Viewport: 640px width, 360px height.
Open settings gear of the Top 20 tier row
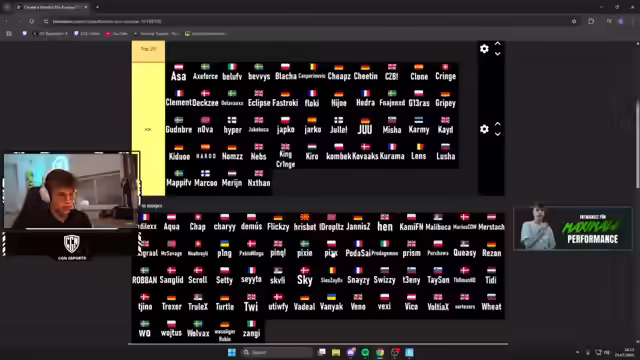(x=484, y=49)
